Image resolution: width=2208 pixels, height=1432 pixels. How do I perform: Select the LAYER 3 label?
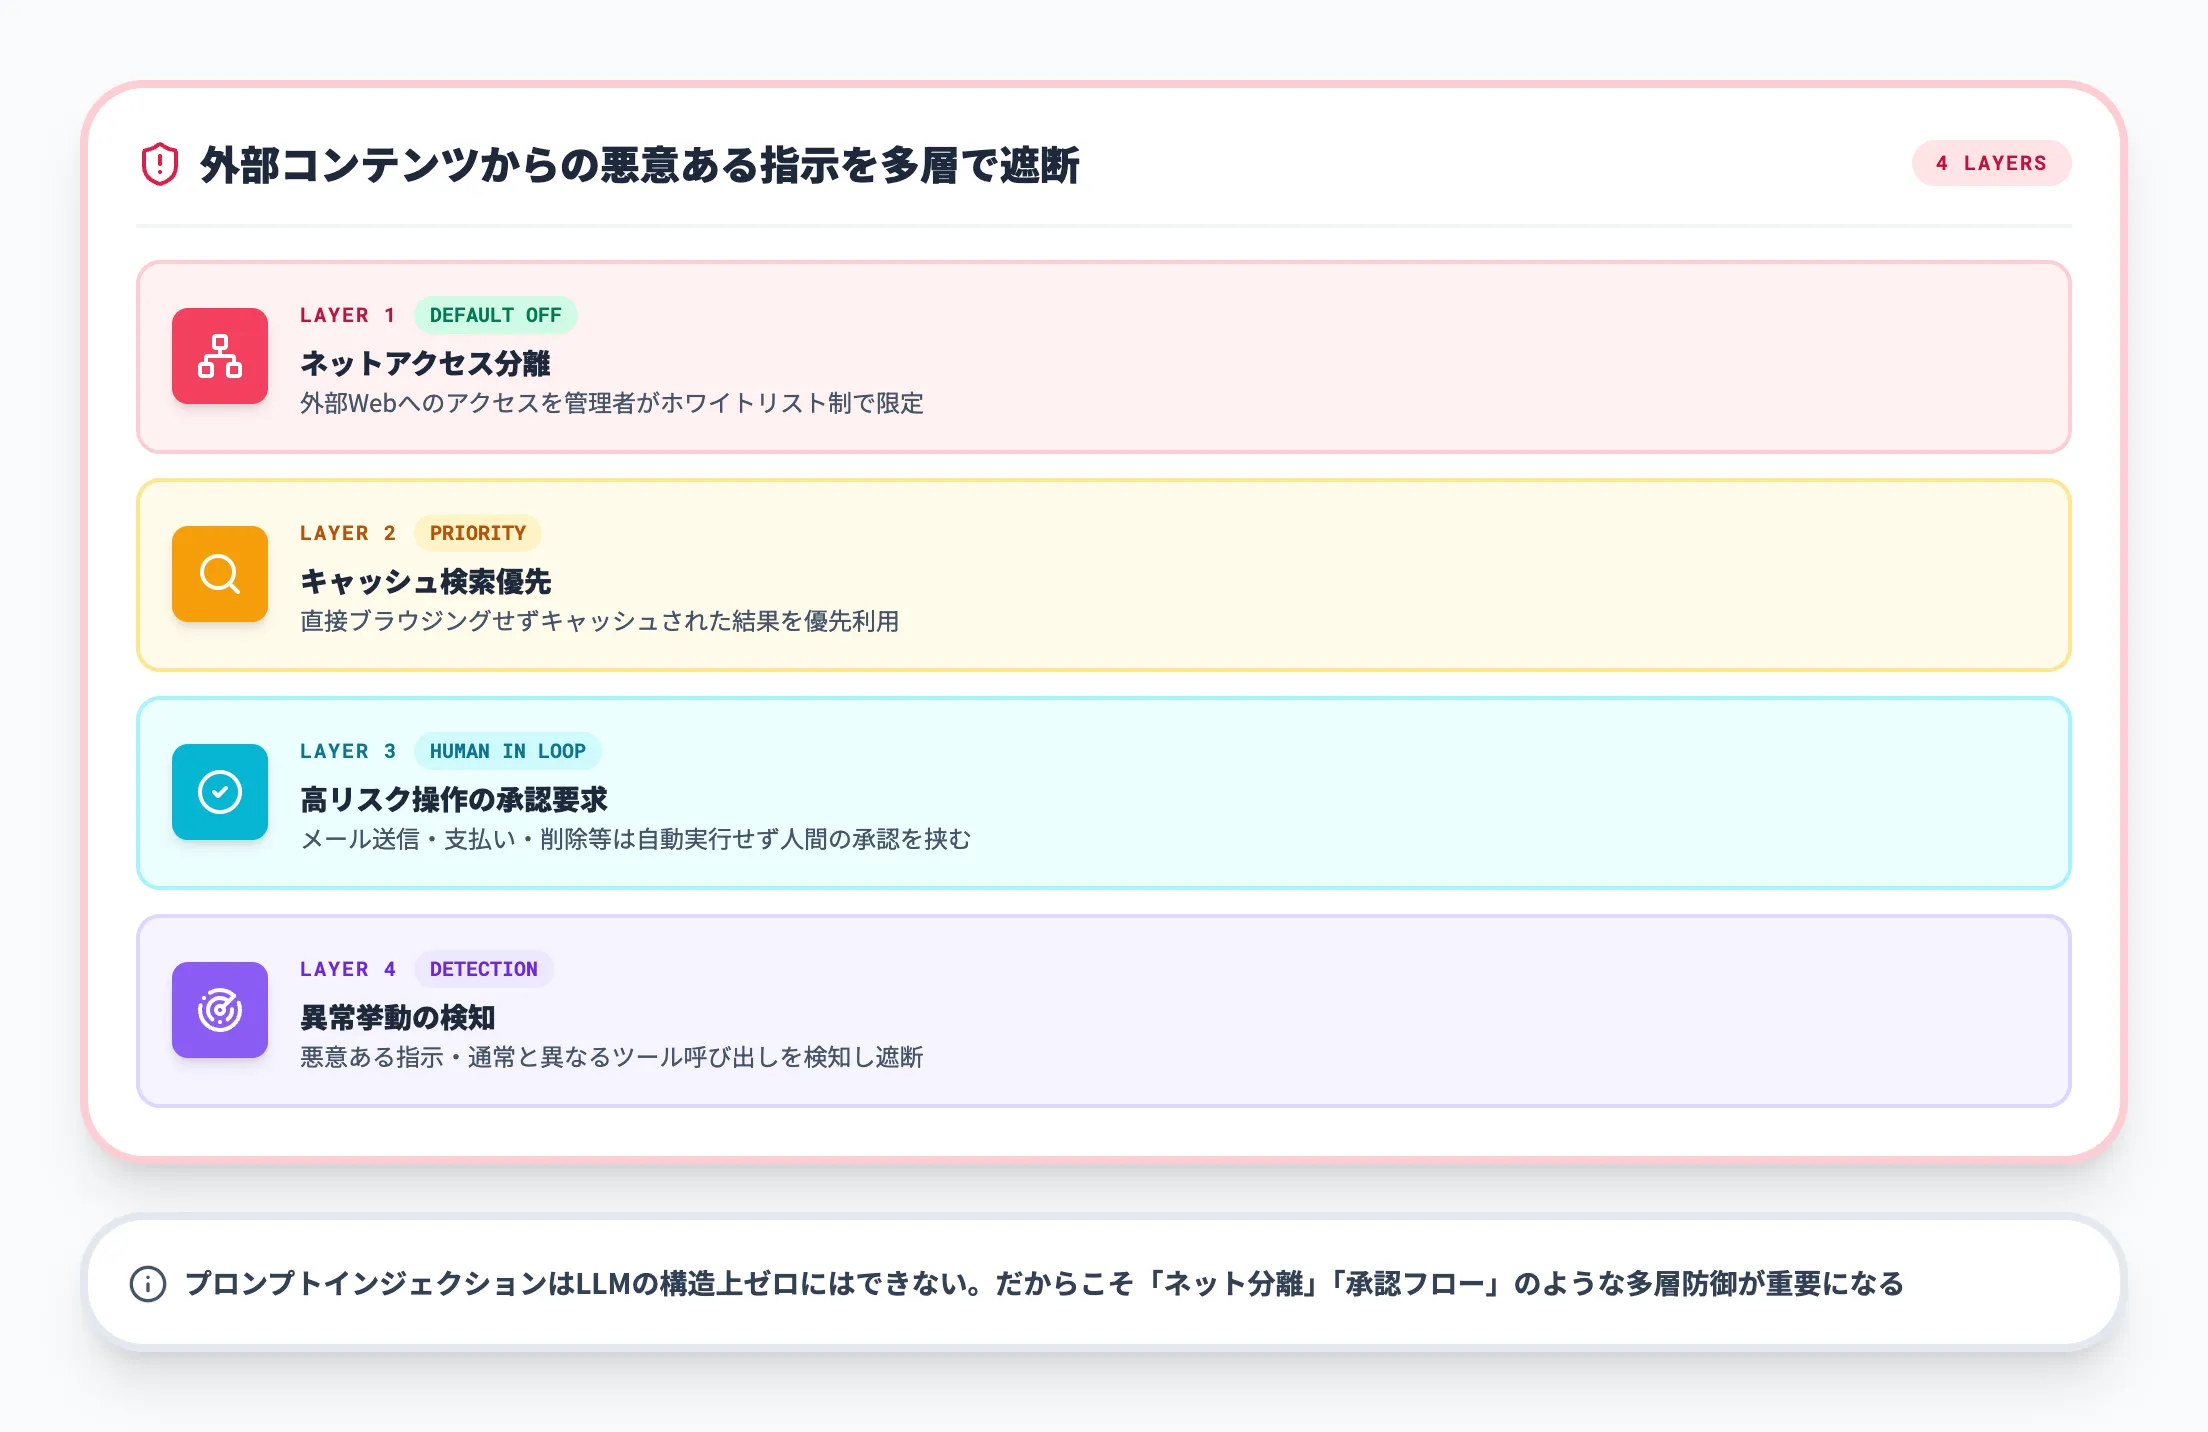pos(347,751)
